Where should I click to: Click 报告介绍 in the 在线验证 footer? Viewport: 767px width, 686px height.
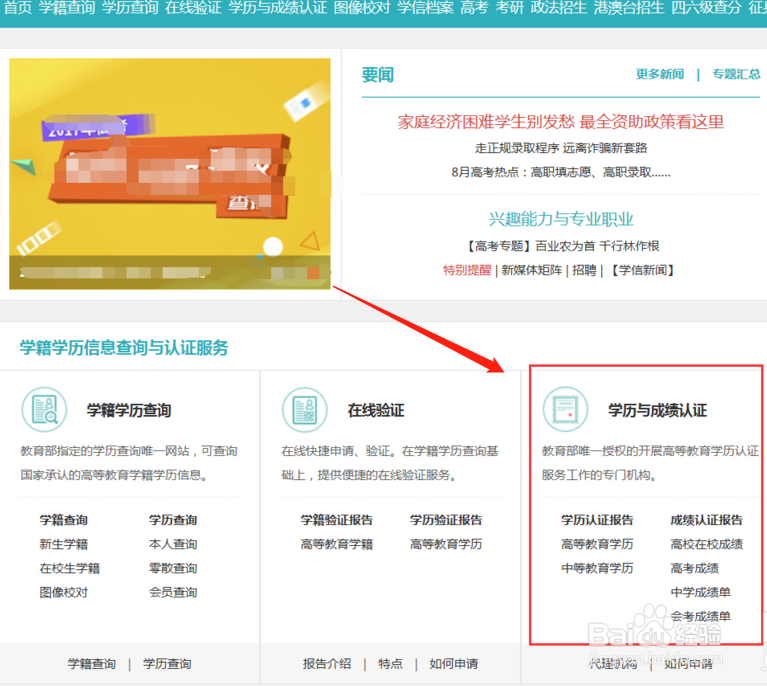tap(327, 663)
